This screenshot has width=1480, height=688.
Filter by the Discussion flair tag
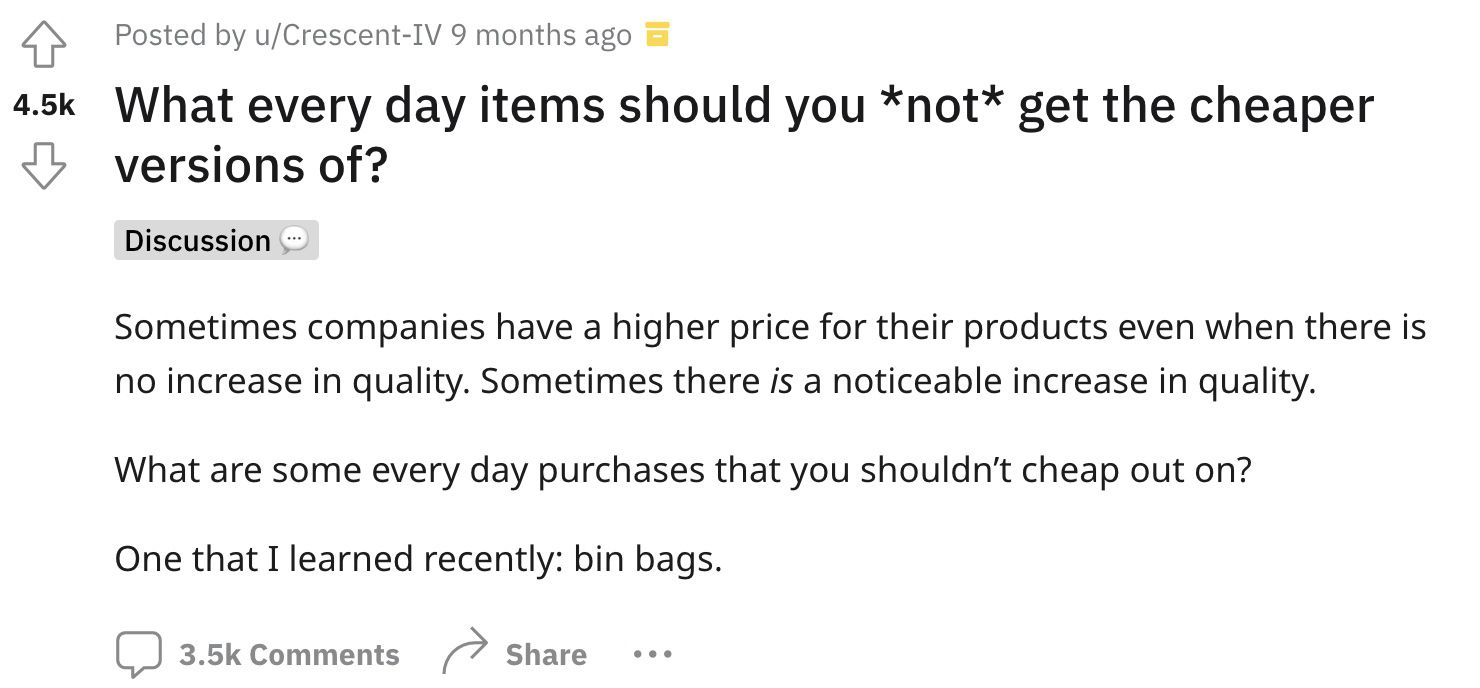click(216, 241)
